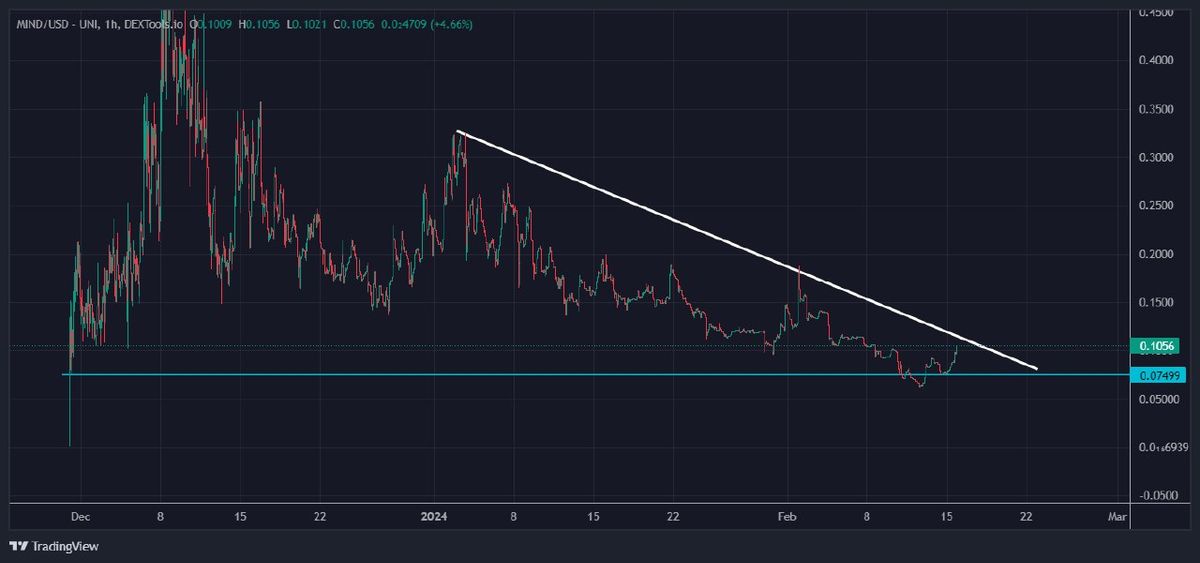The height and width of the screenshot is (563, 1200).
Task: Click the Dec label on time axis
Action: pyautogui.click(x=81, y=517)
